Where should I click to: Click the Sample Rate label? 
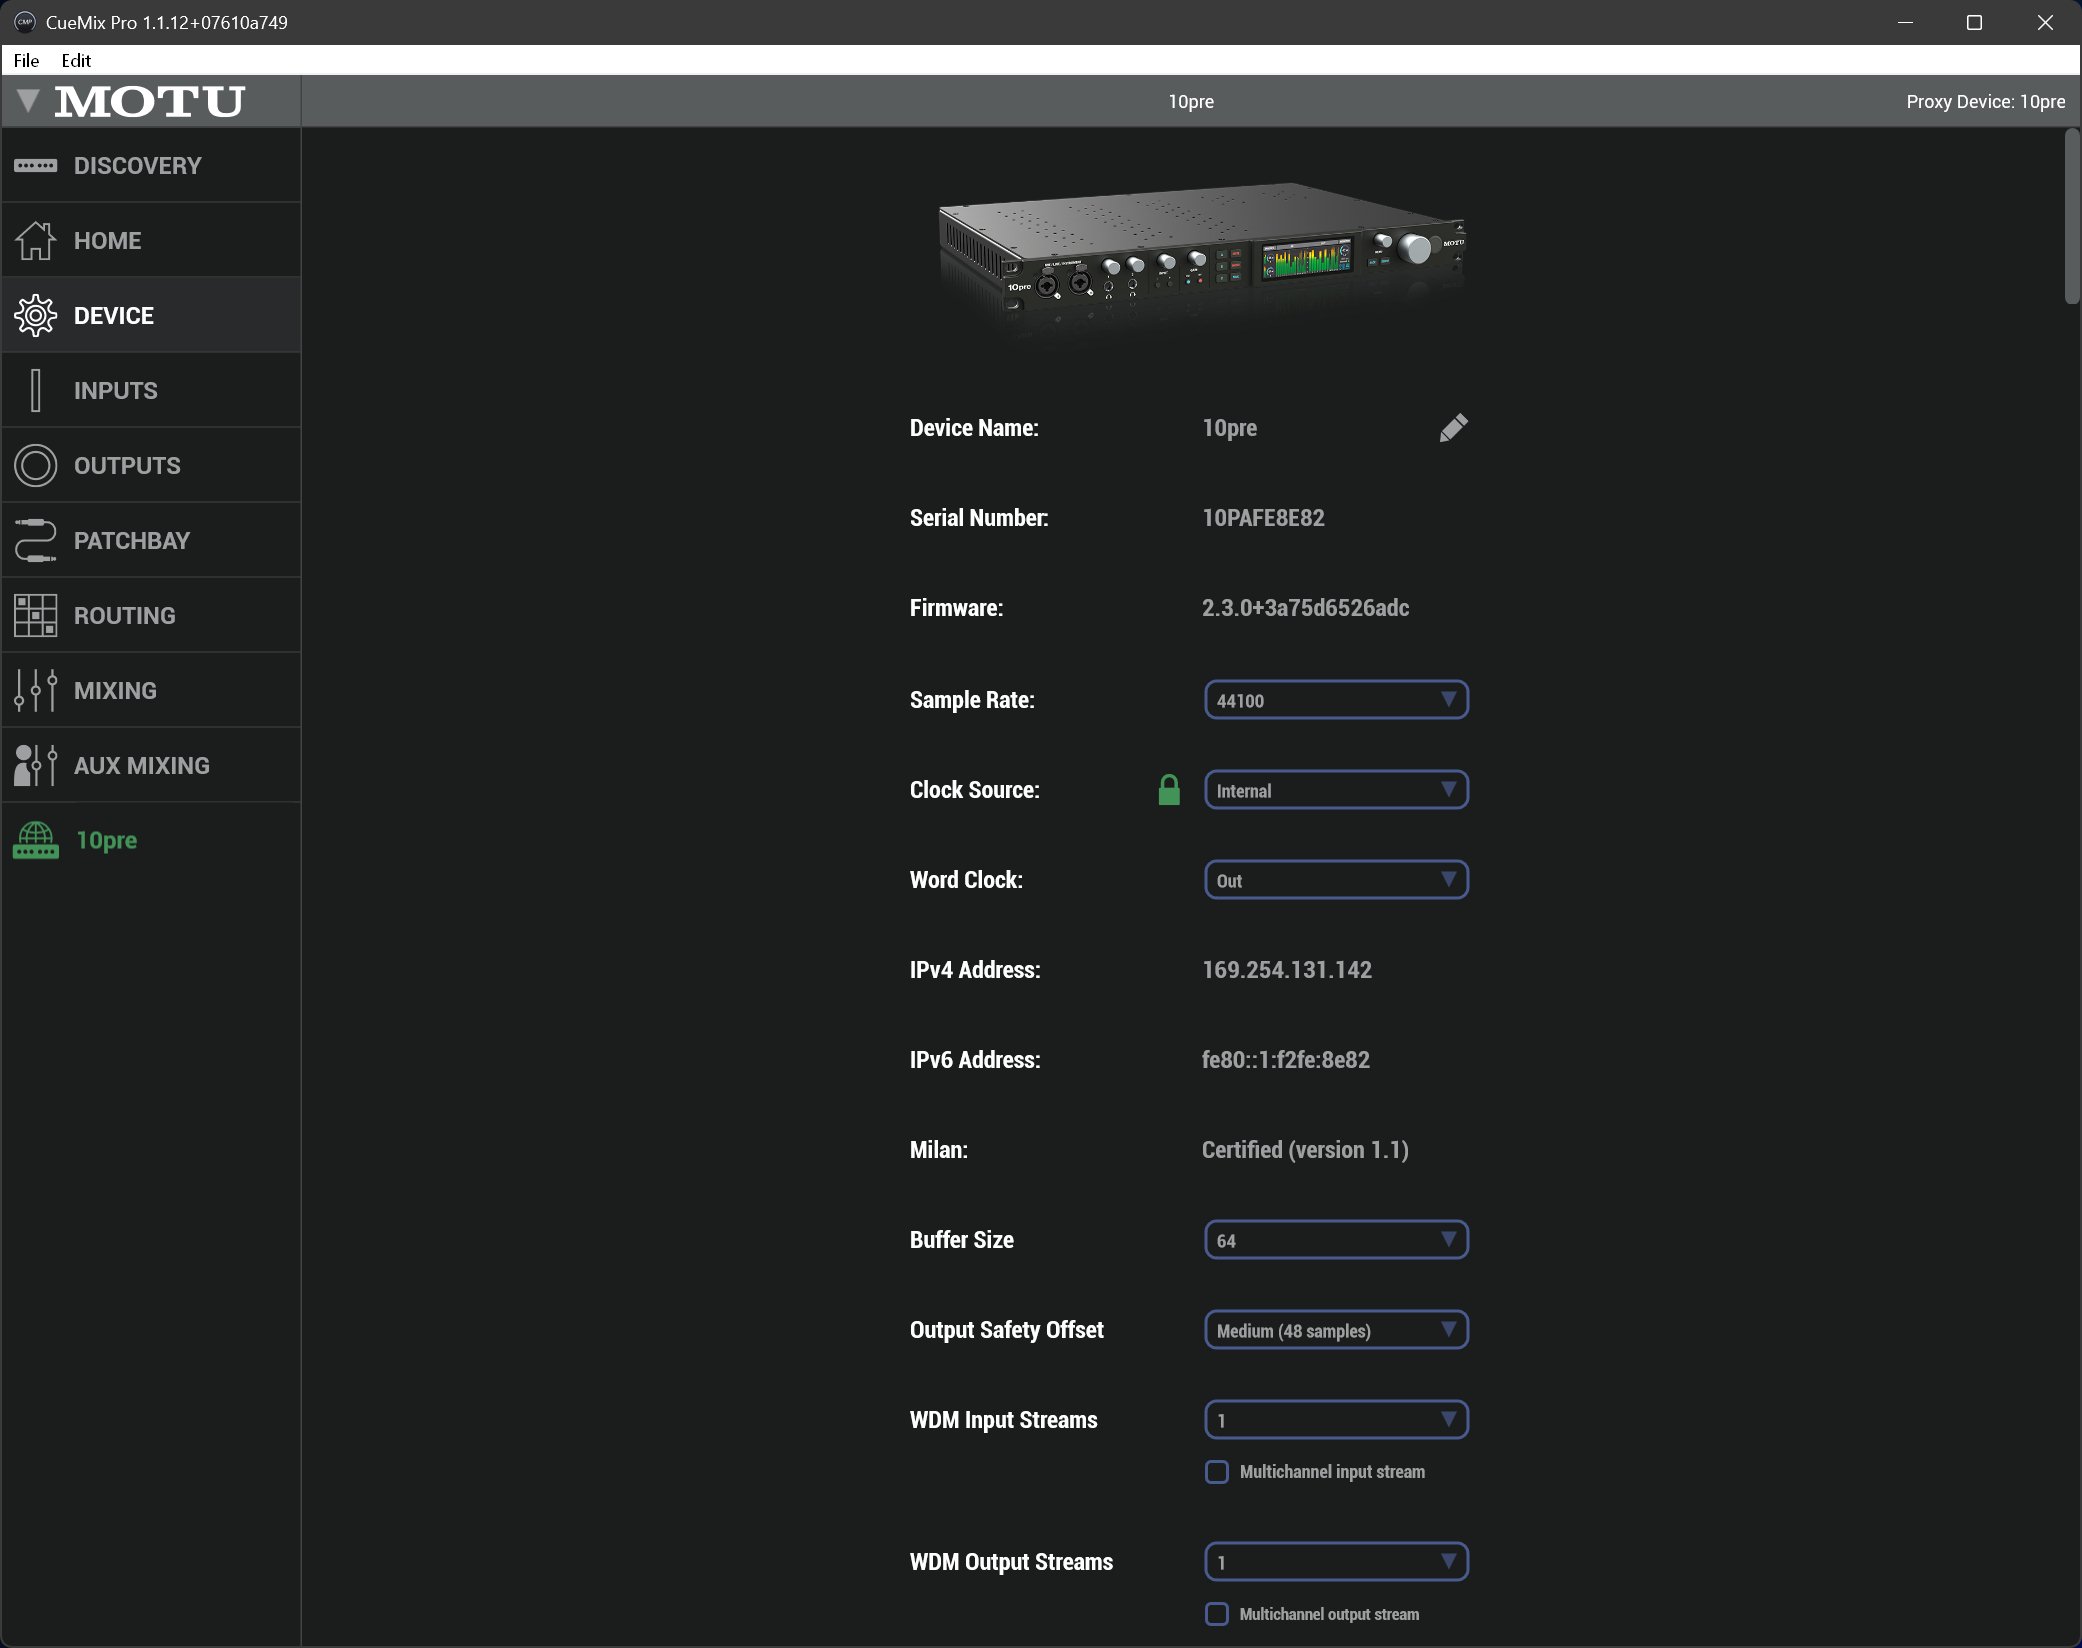click(x=972, y=700)
